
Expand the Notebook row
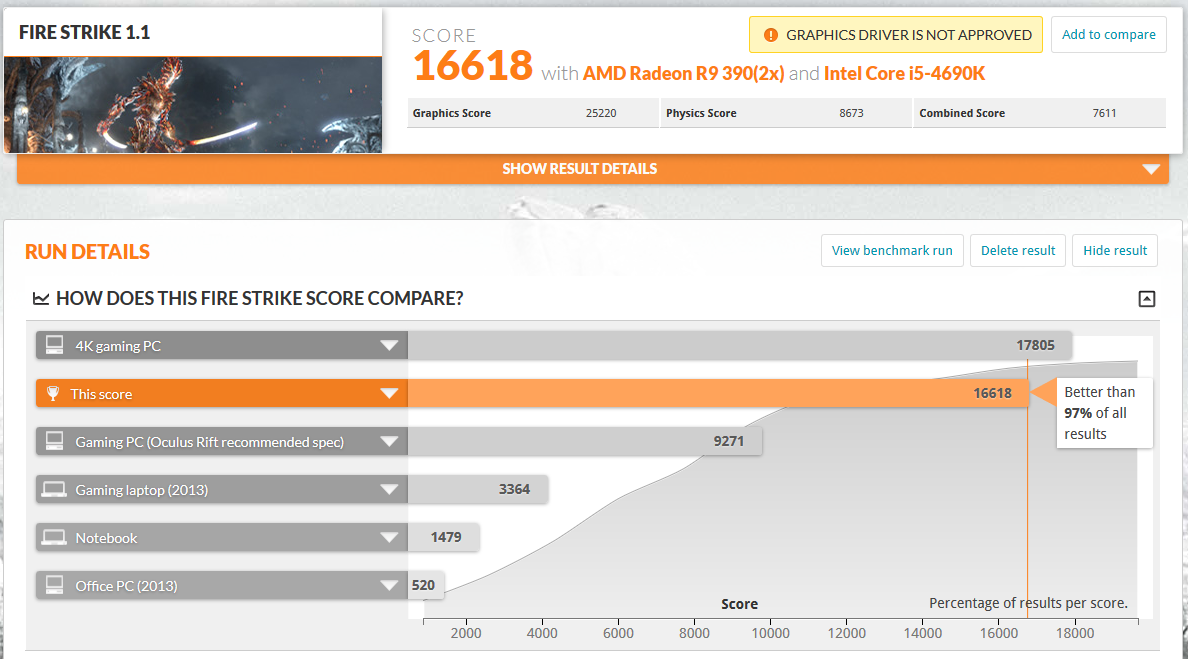tap(389, 538)
